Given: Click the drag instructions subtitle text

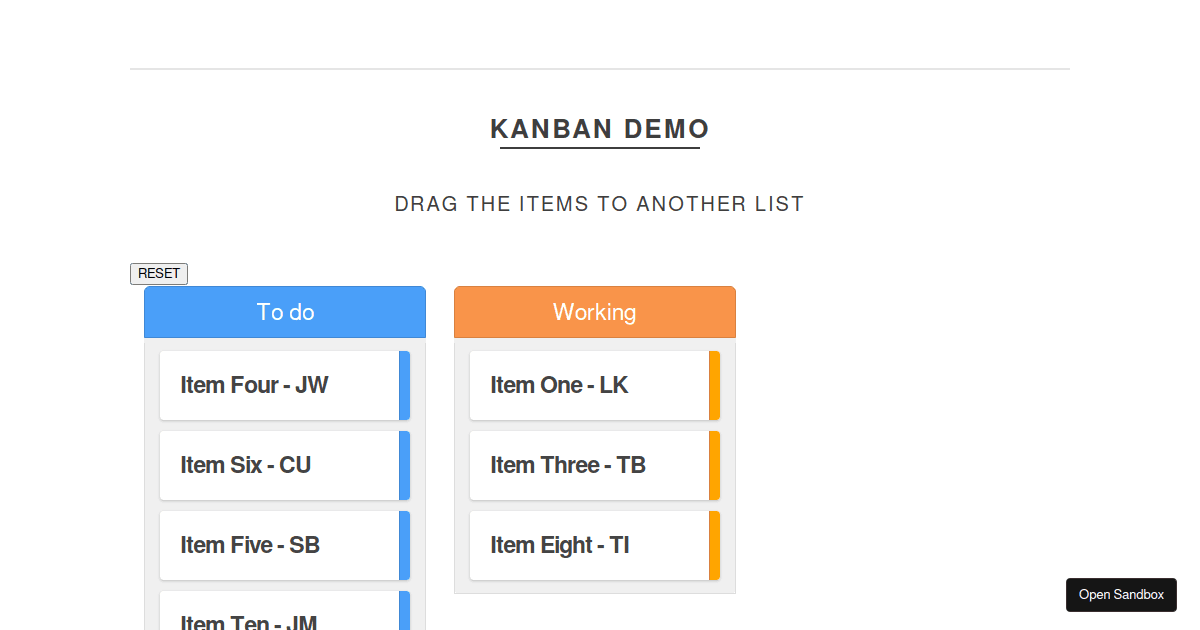Looking at the screenshot, I should 598,203.
